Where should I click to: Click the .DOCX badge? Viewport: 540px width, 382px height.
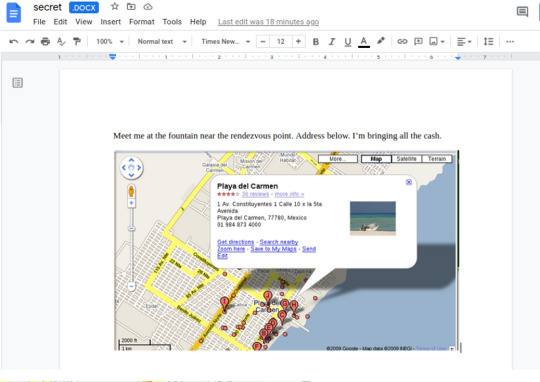pos(84,7)
